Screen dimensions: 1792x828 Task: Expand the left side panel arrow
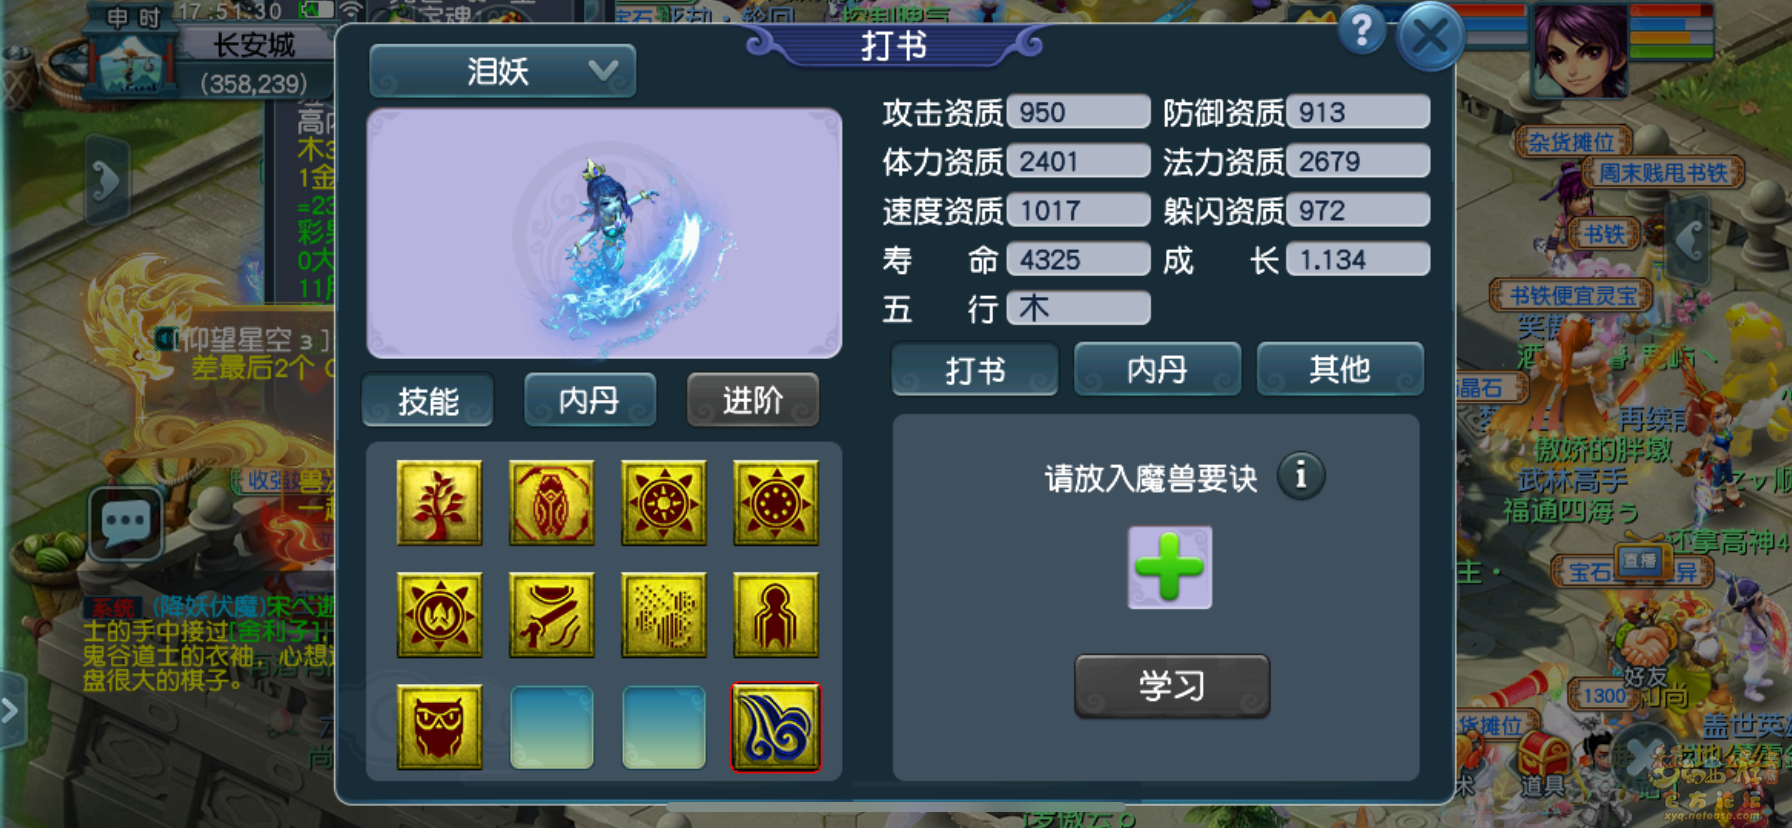pyautogui.click(x=107, y=181)
